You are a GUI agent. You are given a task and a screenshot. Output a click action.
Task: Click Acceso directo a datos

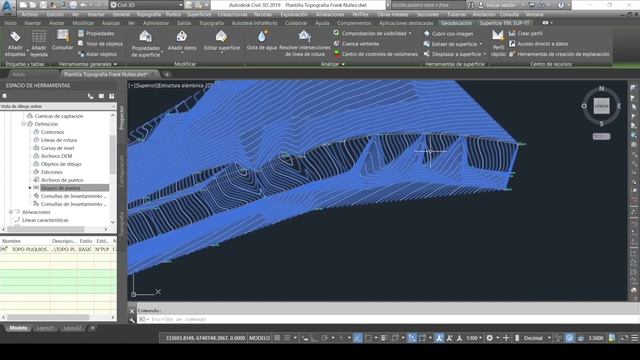(x=538, y=44)
